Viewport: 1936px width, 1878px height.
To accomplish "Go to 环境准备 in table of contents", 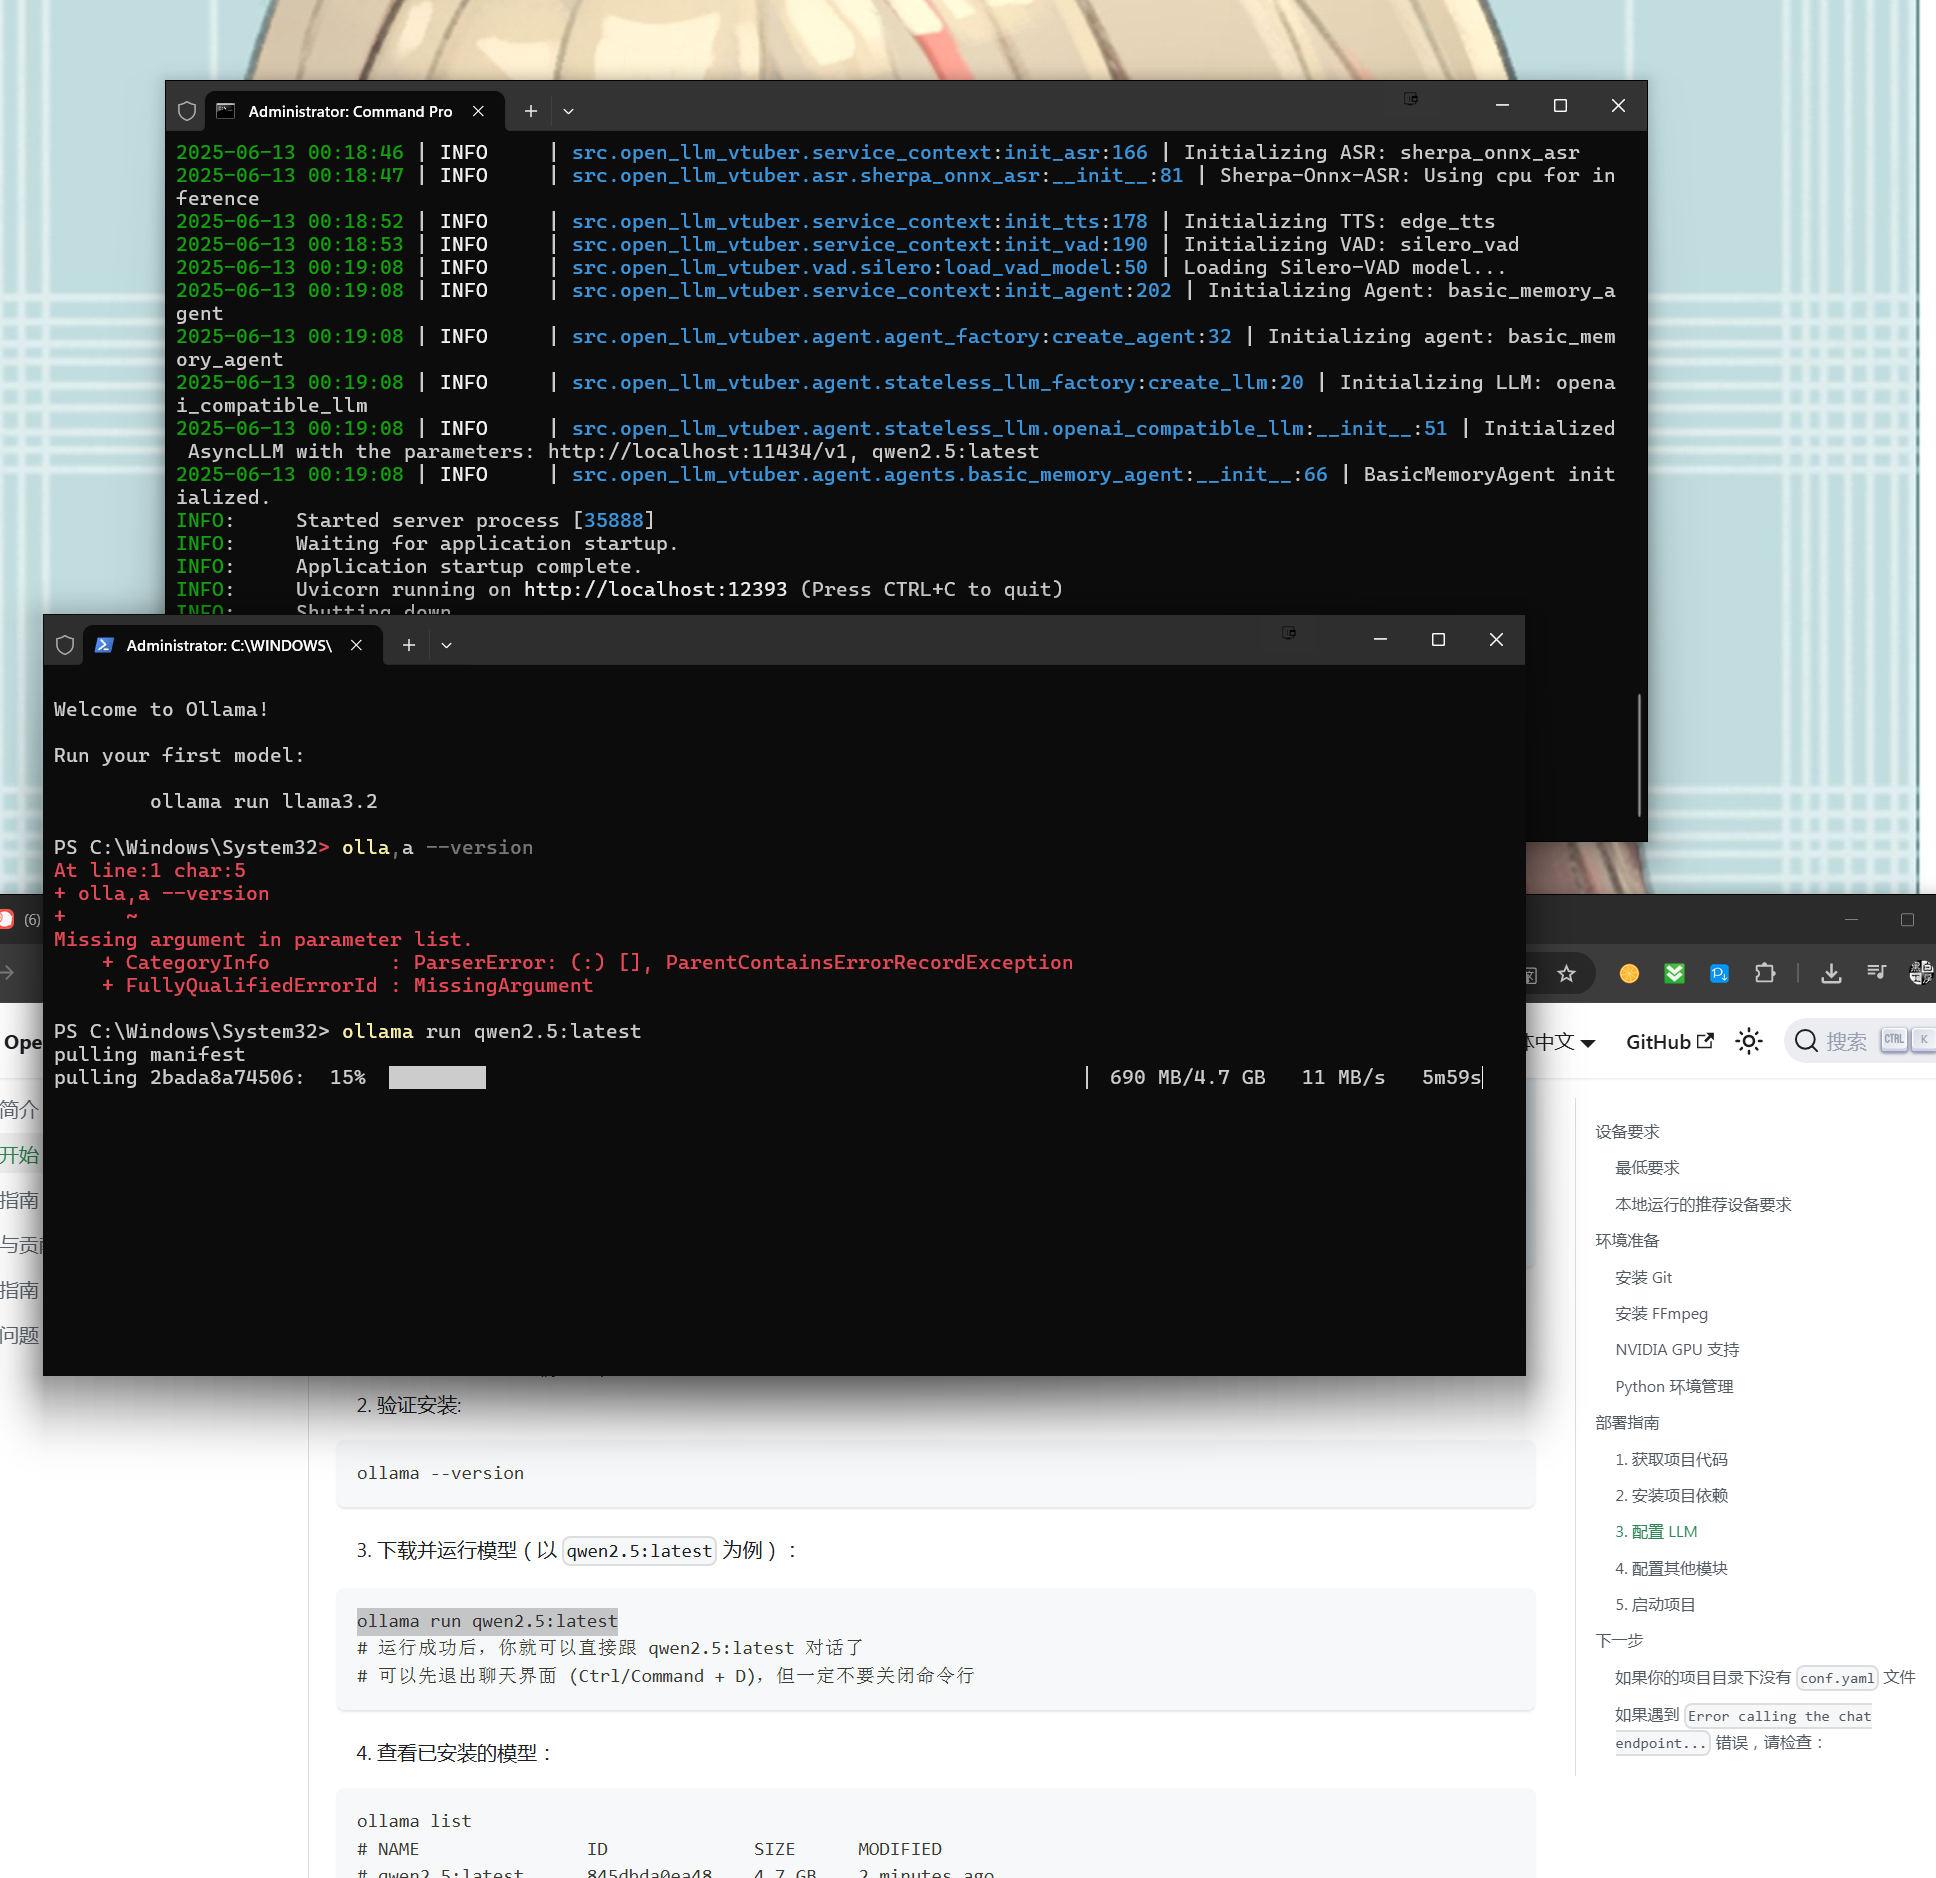I will 1627,1240.
